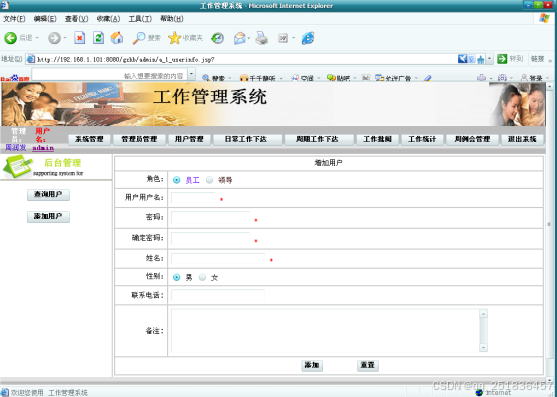Click the Edit document icon
Image resolution: width=557 pixels, height=397 pixels.
pos(283,38)
